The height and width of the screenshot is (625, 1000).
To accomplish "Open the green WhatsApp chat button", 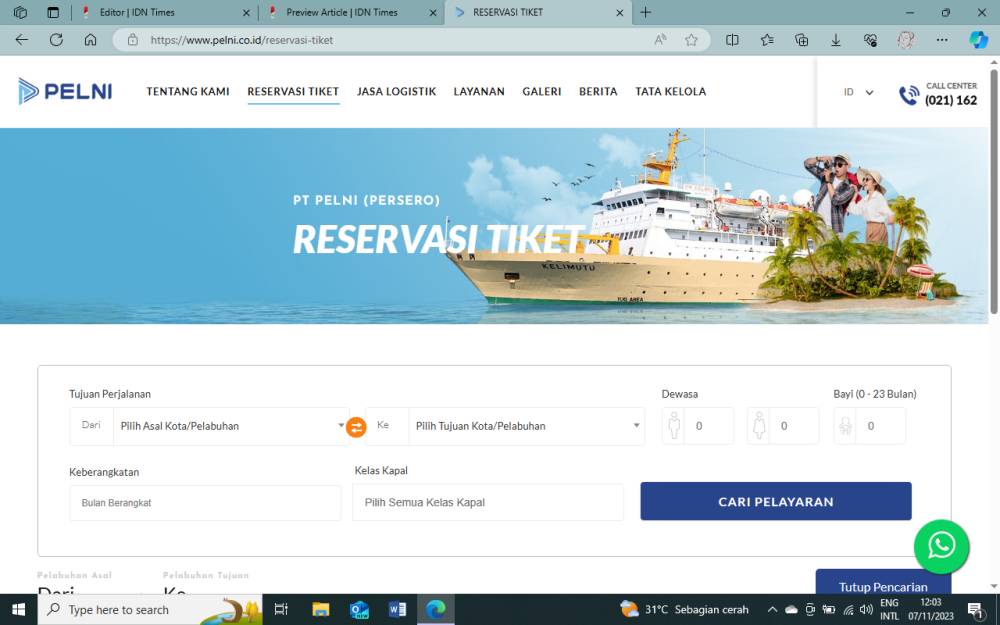I will pos(941,546).
